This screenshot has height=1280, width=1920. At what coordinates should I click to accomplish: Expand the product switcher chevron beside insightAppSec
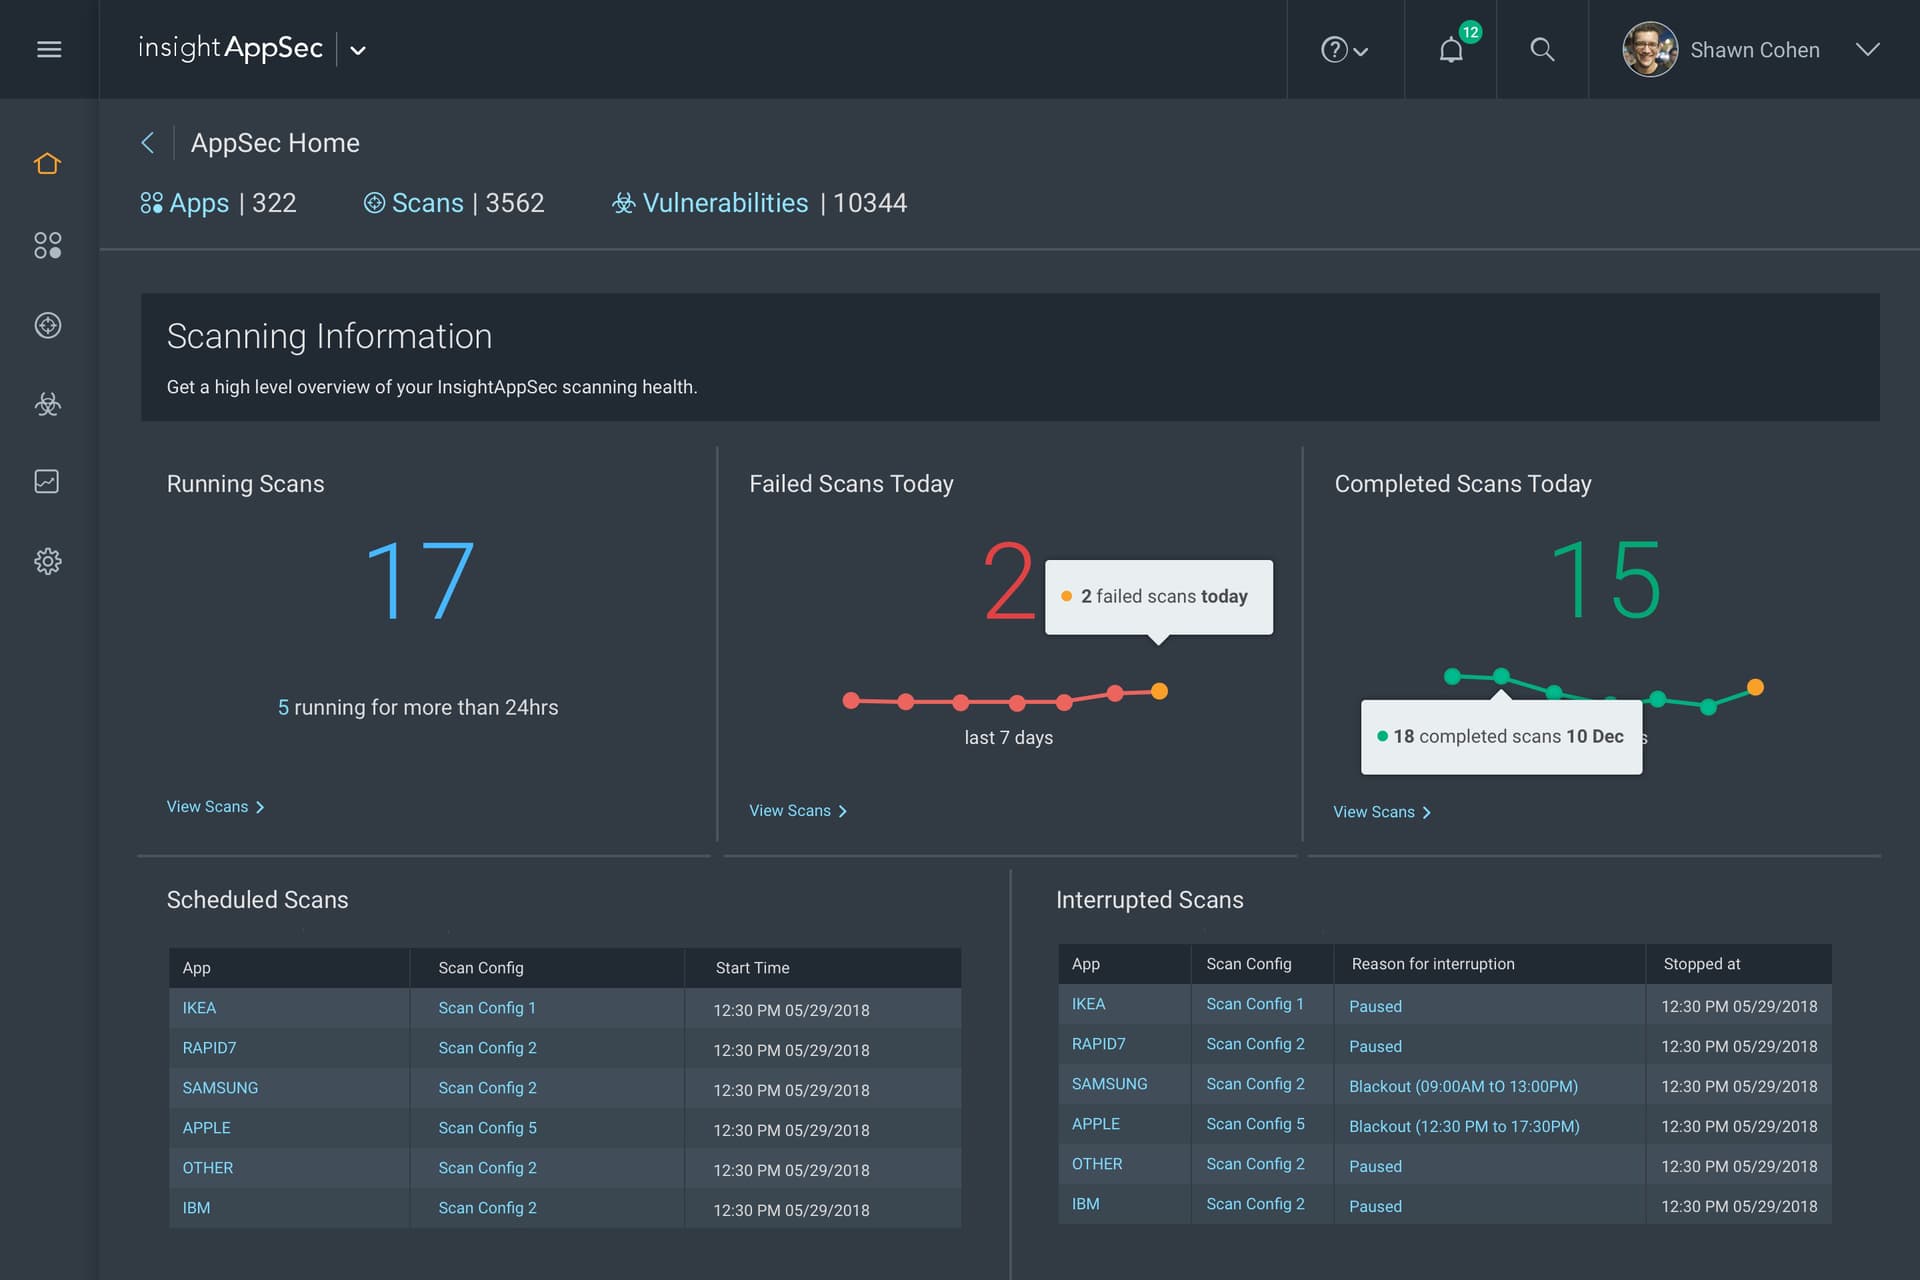359,50
